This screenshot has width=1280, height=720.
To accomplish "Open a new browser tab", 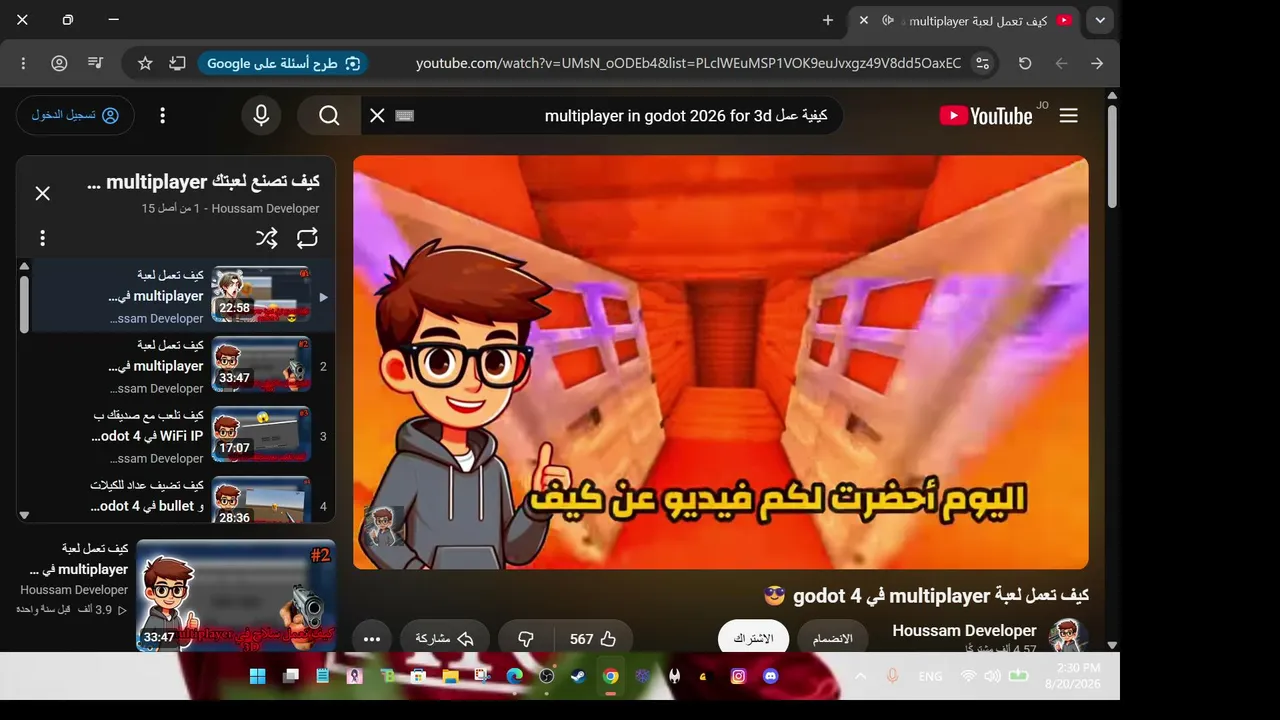I will (x=828, y=20).
